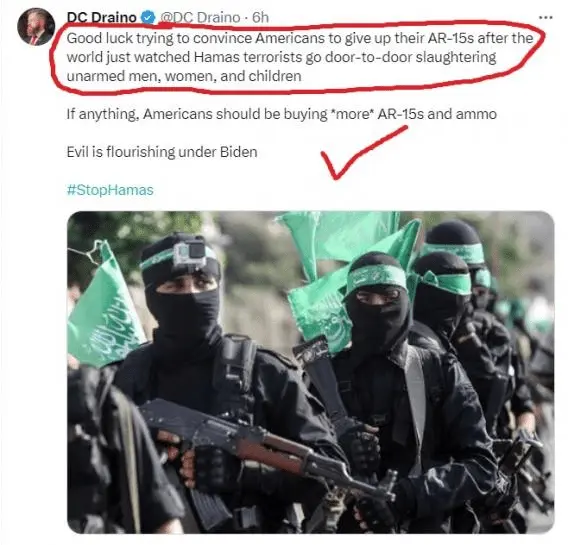Click the tweet sentence starting 'Good luck trying'
Viewport: 568px width, 545px height.
(299, 57)
